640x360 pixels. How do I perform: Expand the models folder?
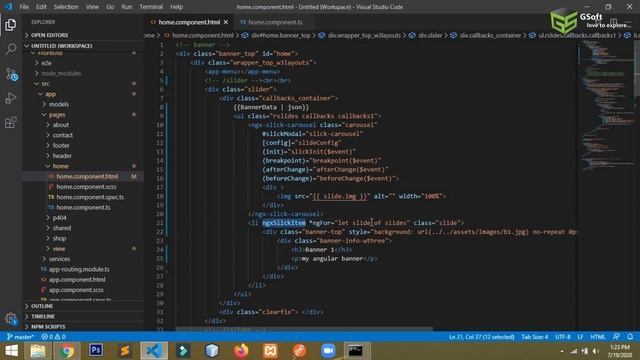59,104
